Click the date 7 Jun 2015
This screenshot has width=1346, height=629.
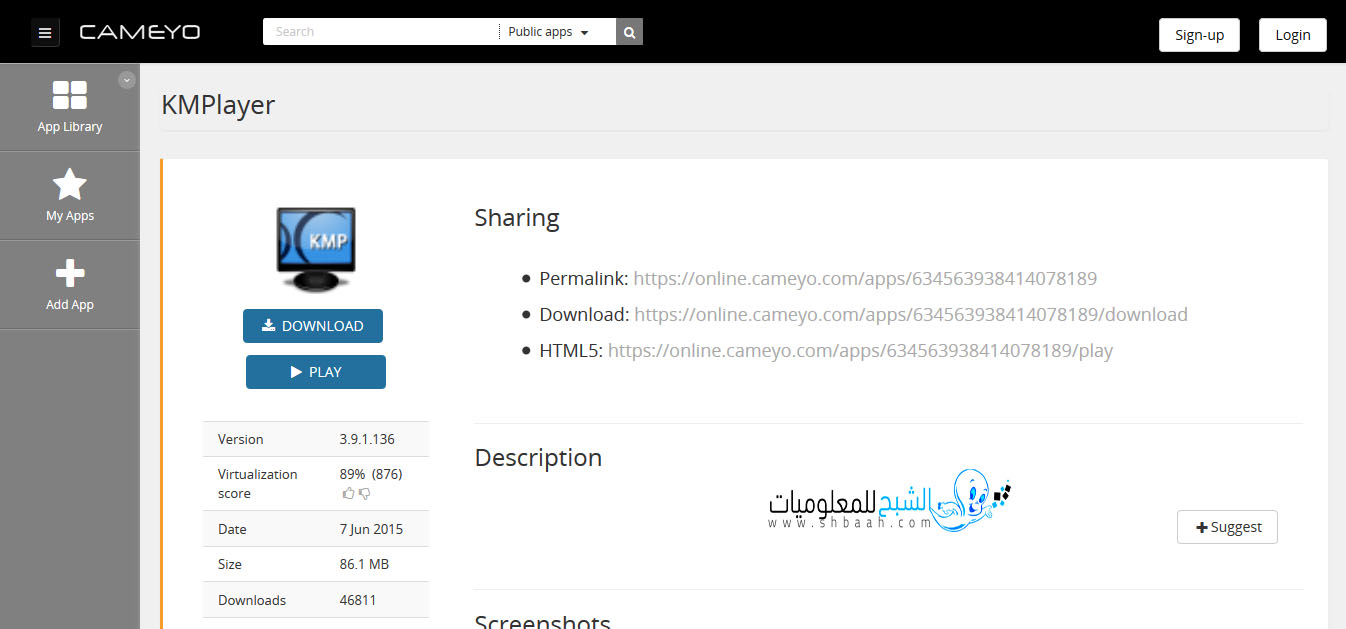(x=371, y=529)
